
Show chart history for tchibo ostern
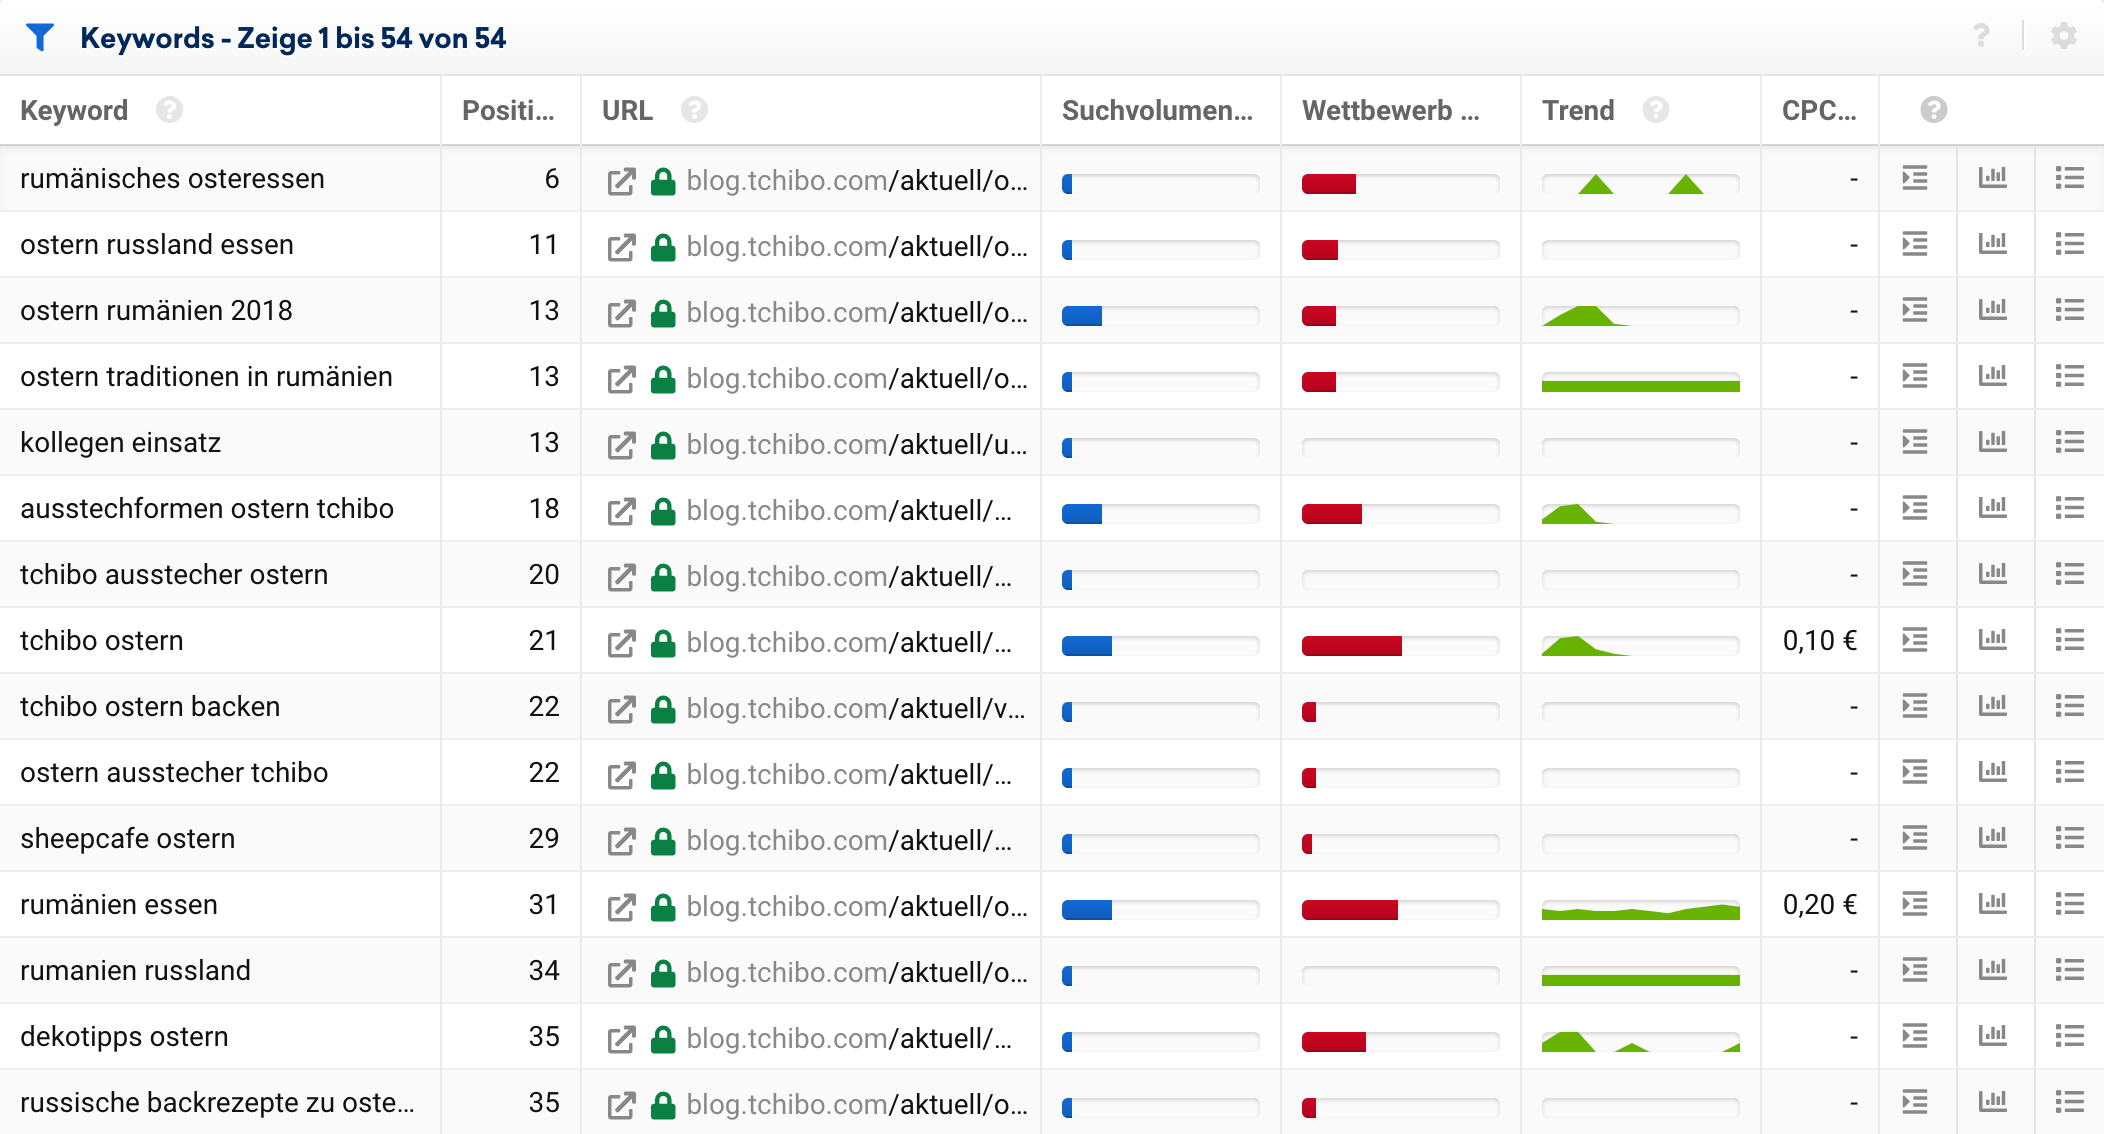(1992, 640)
